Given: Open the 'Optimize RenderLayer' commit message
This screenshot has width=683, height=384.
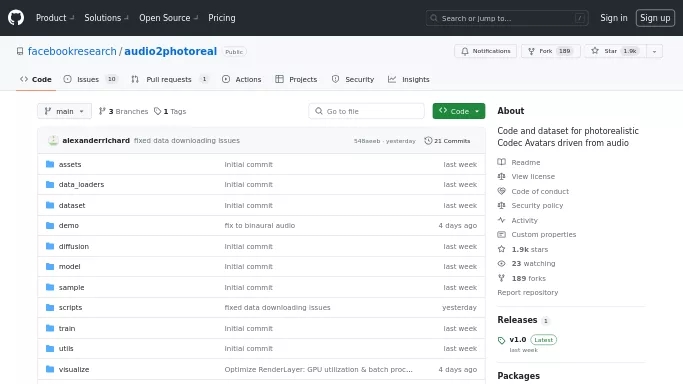Looking at the screenshot, I should (318, 369).
